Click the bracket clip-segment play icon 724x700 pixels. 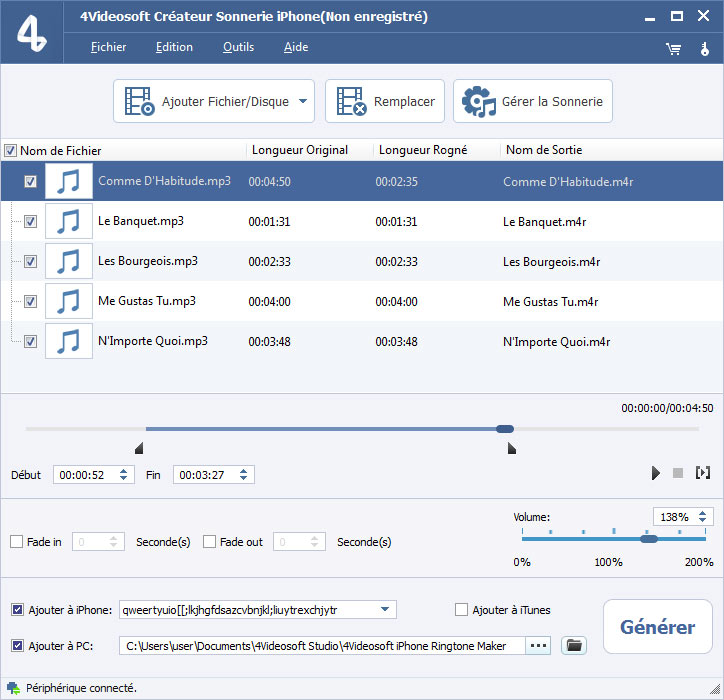pos(703,473)
